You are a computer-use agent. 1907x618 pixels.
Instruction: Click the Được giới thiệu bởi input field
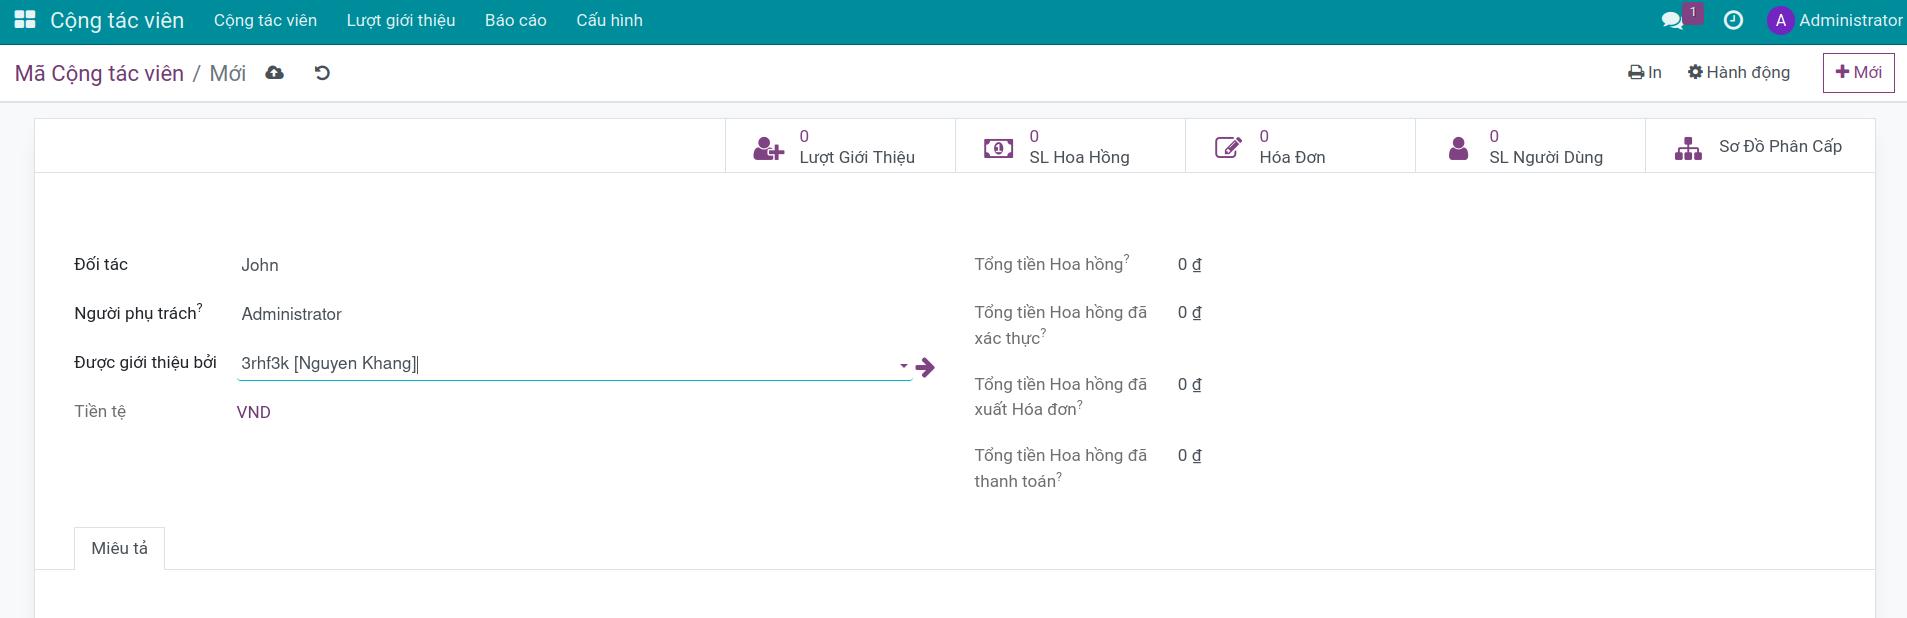(566, 364)
